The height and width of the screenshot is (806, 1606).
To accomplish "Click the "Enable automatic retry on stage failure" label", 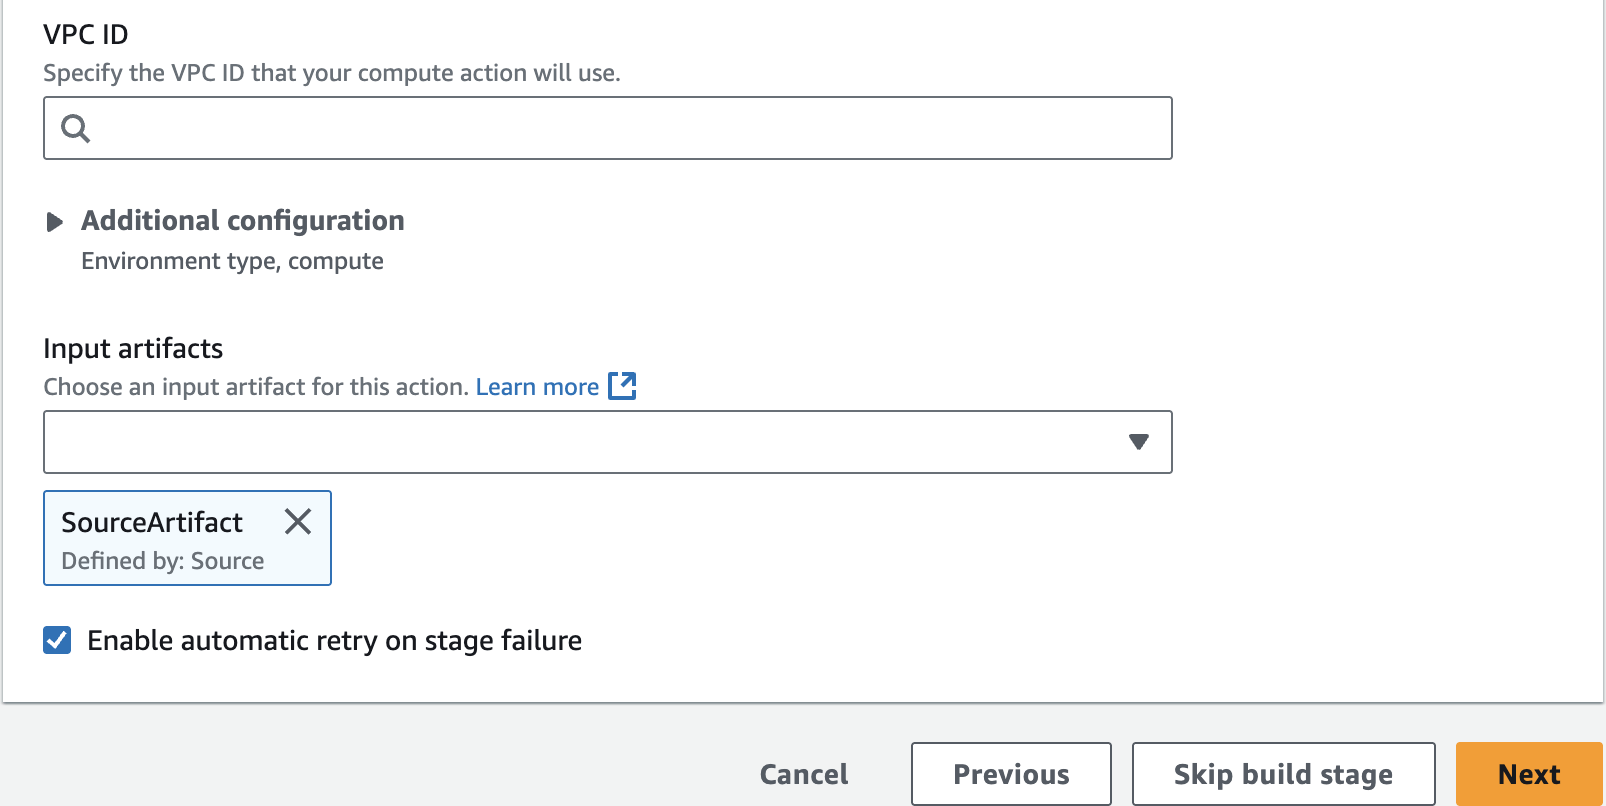I will (x=335, y=641).
